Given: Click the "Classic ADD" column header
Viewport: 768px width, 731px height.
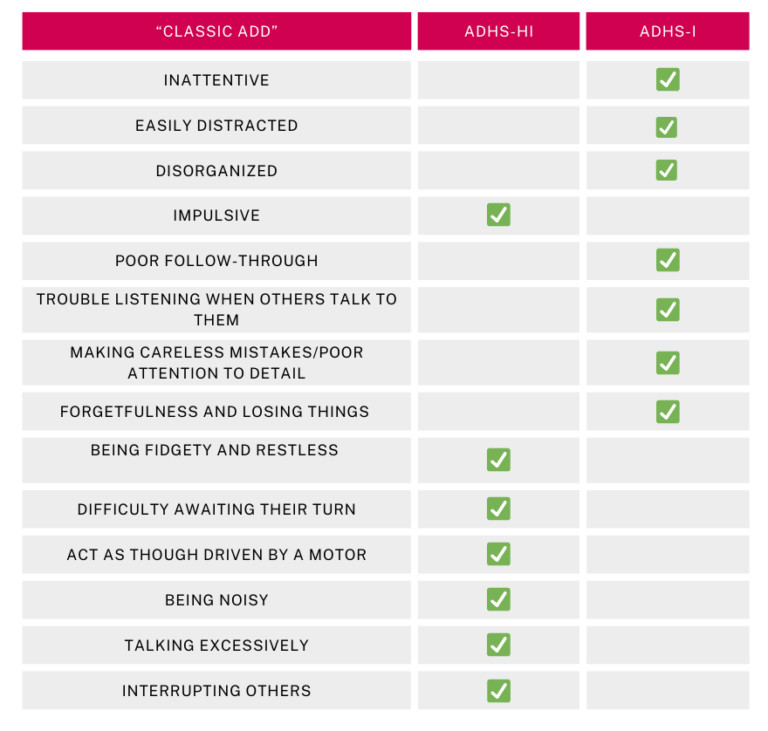Looking at the screenshot, I should coord(216,31).
